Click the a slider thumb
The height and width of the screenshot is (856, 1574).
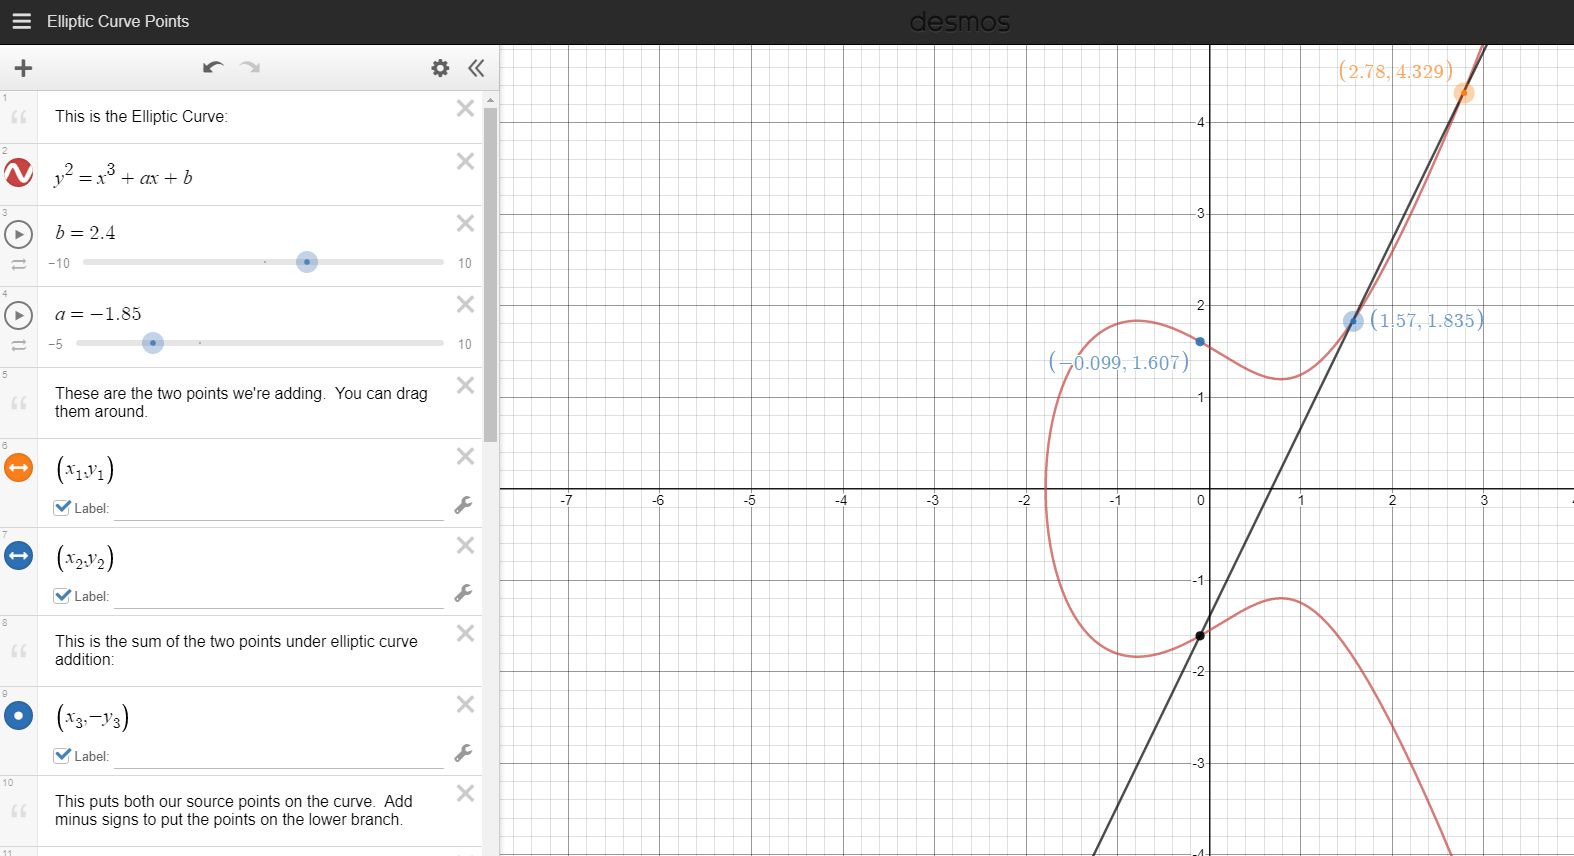(x=152, y=343)
